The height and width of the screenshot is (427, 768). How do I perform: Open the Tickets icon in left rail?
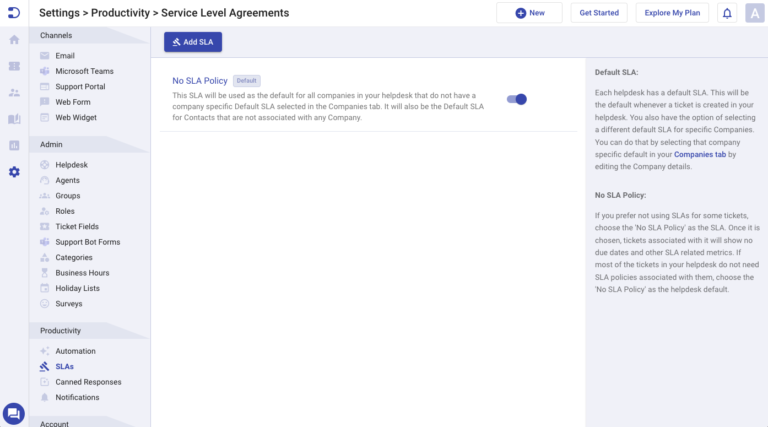pyautogui.click(x=14, y=66)
